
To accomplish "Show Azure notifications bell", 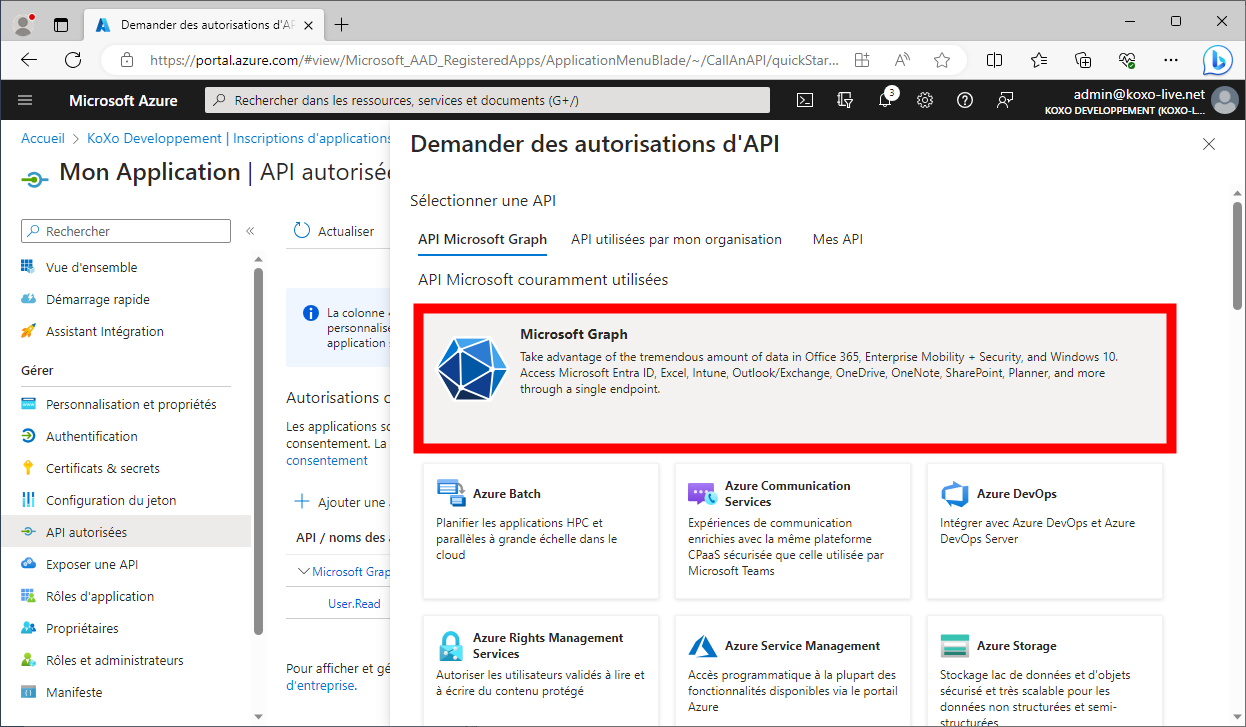I will [x=885, y=100].
